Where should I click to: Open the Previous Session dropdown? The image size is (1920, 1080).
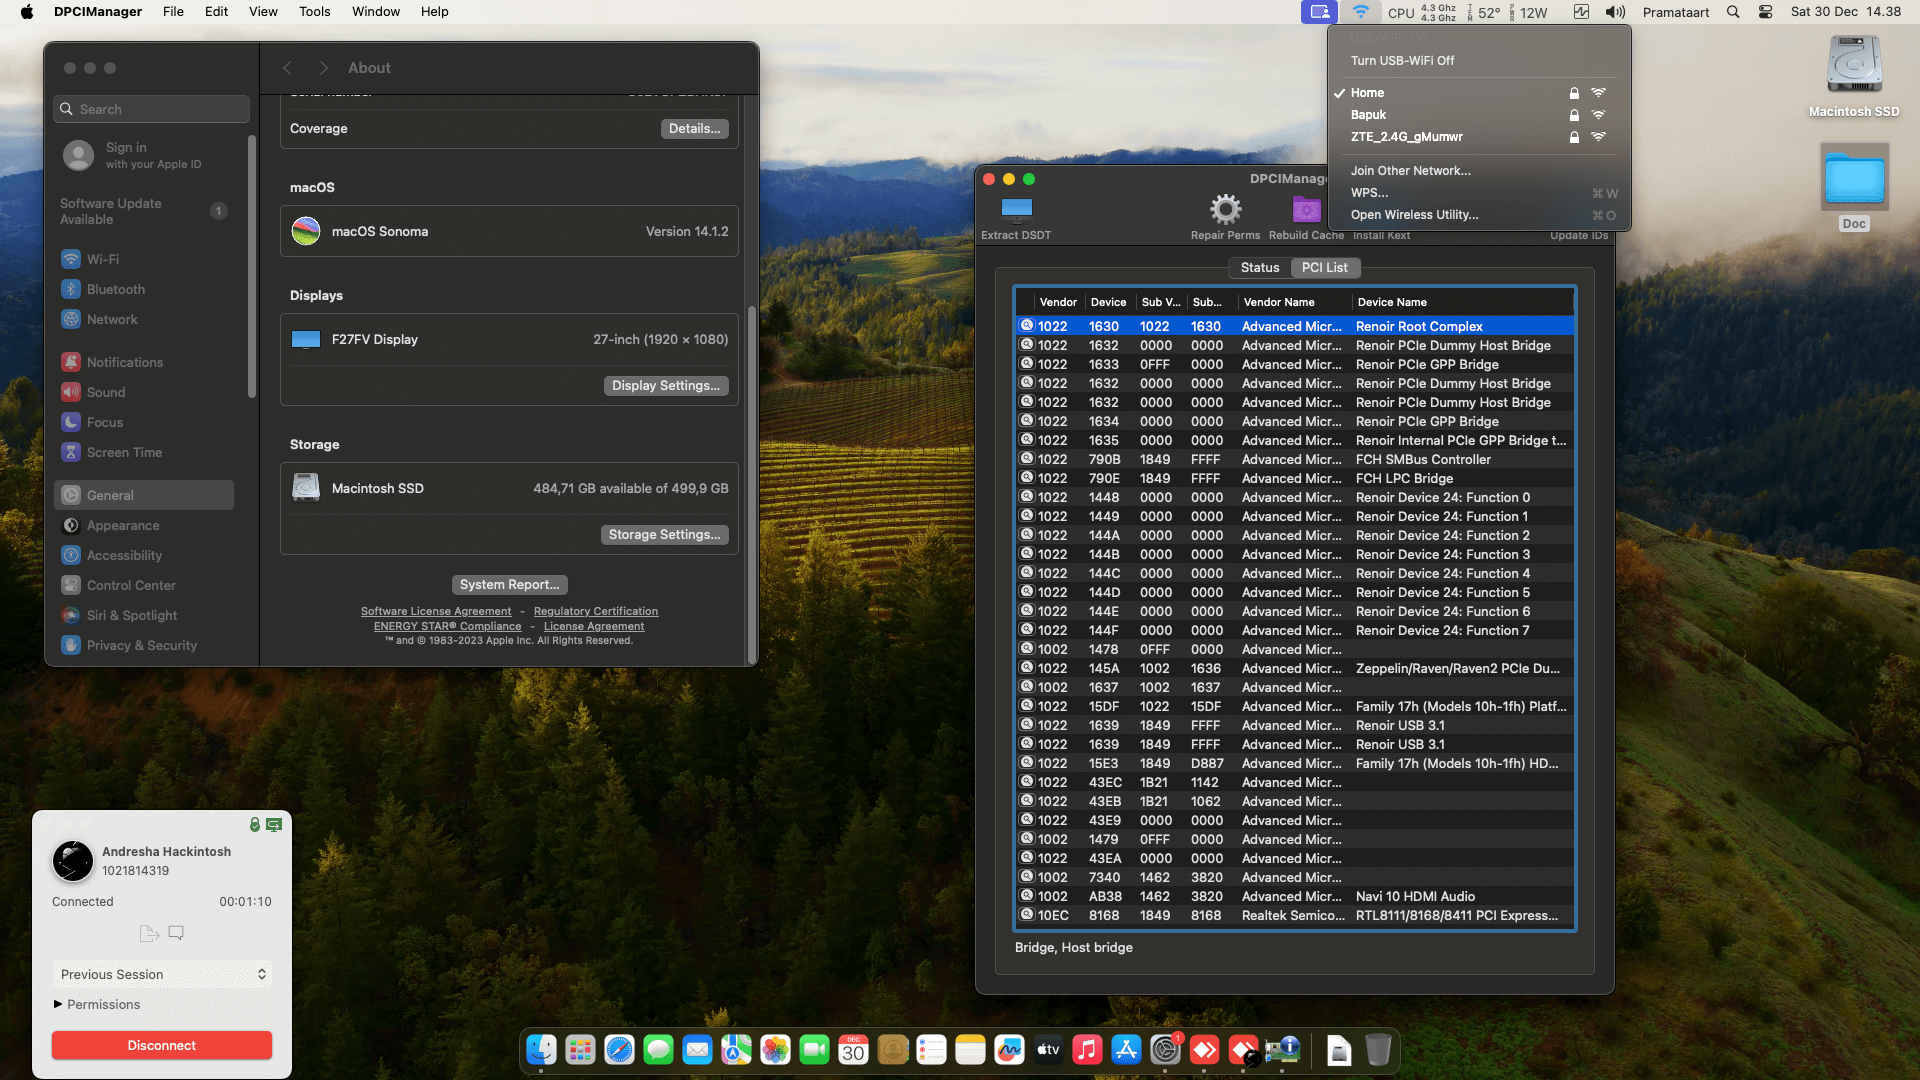[162, 974]
